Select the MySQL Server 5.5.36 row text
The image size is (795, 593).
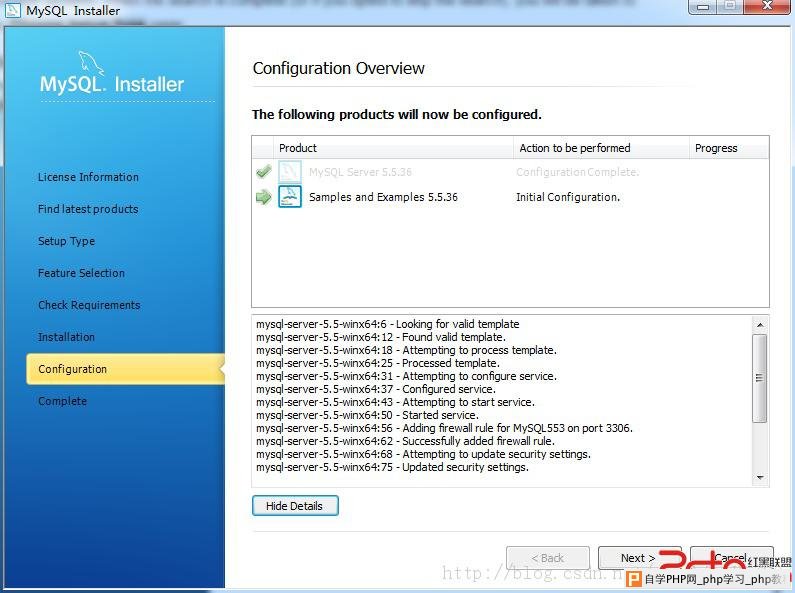360,172
